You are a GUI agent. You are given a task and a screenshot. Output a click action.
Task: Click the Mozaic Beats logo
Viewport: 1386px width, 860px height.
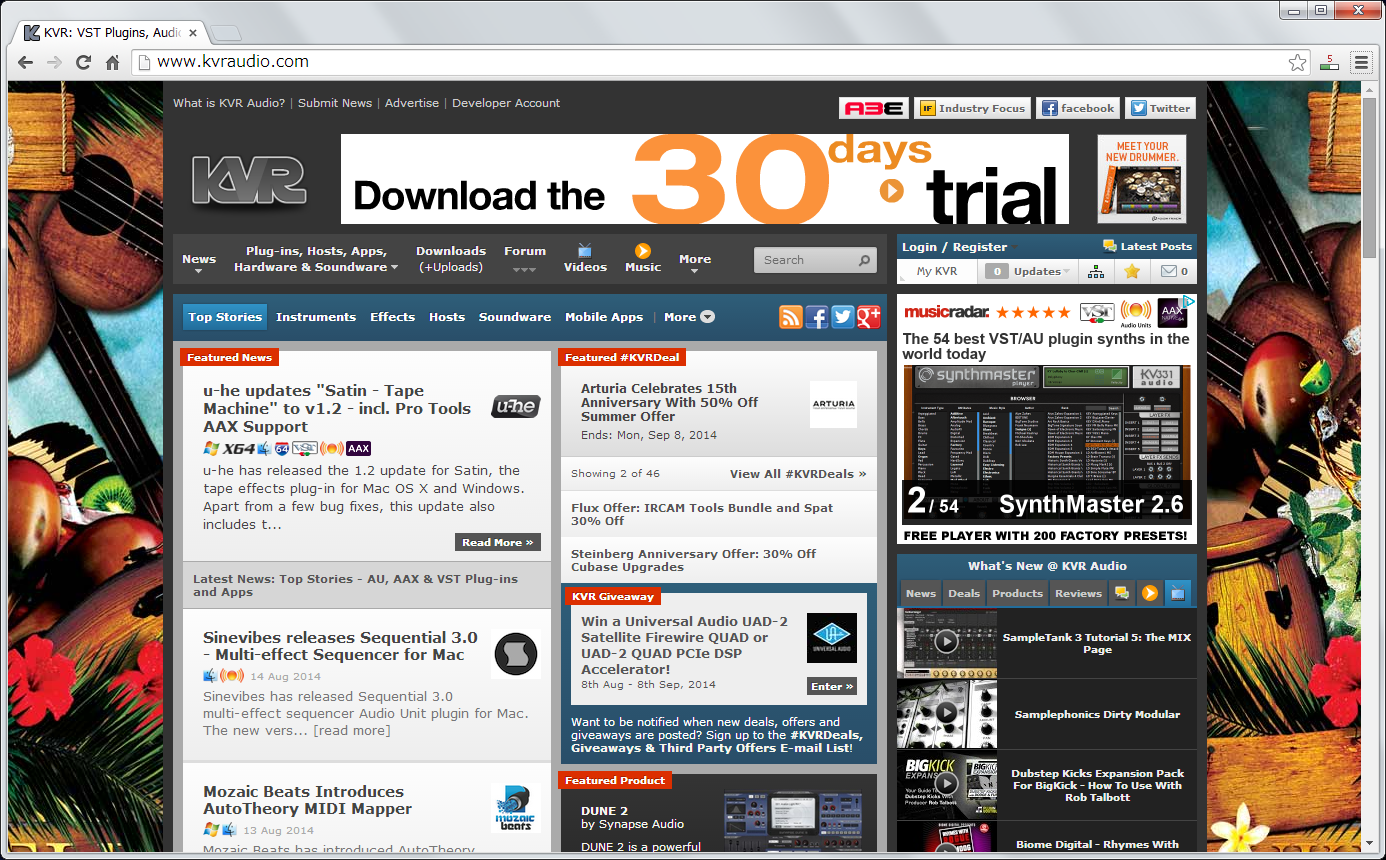tap(516, 808)
